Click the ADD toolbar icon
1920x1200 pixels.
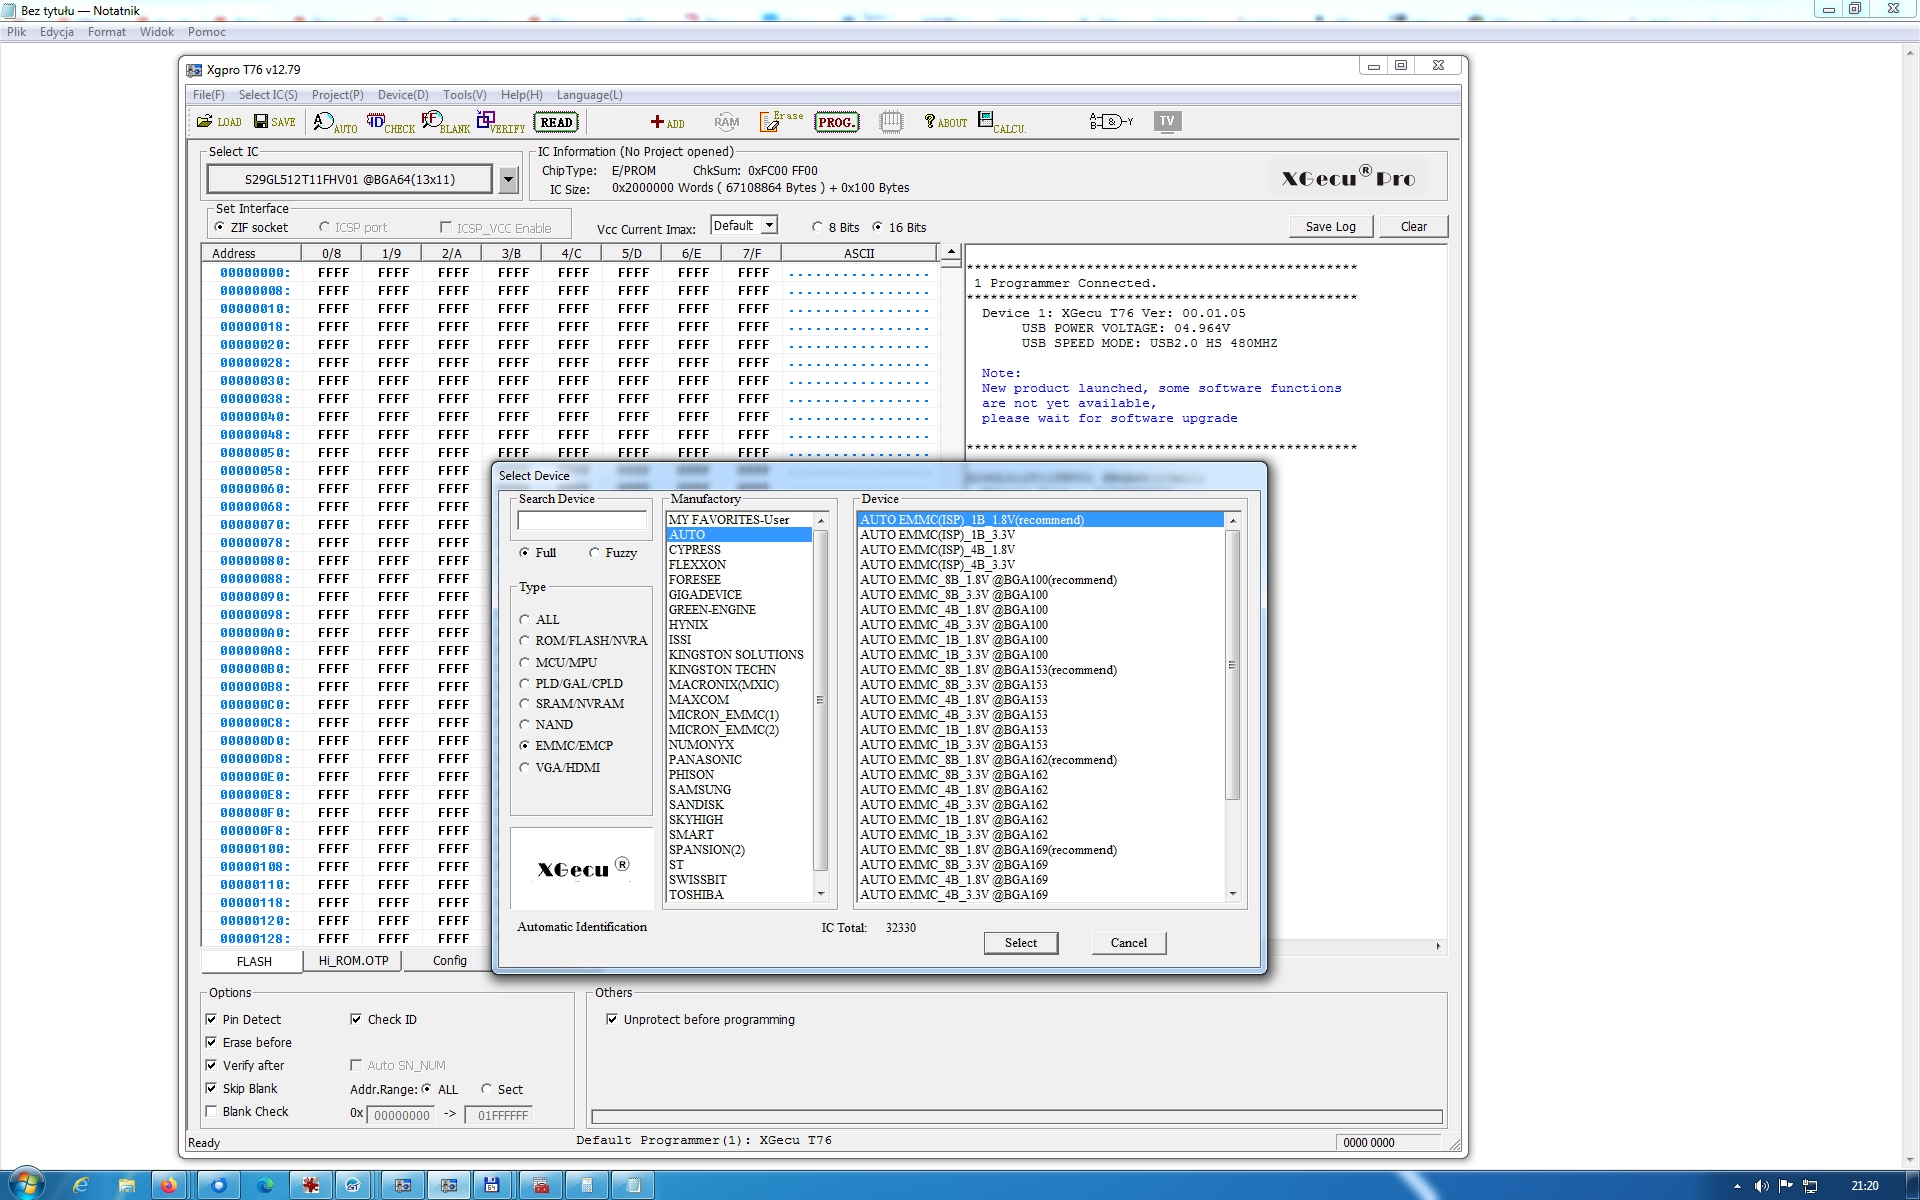667,122
